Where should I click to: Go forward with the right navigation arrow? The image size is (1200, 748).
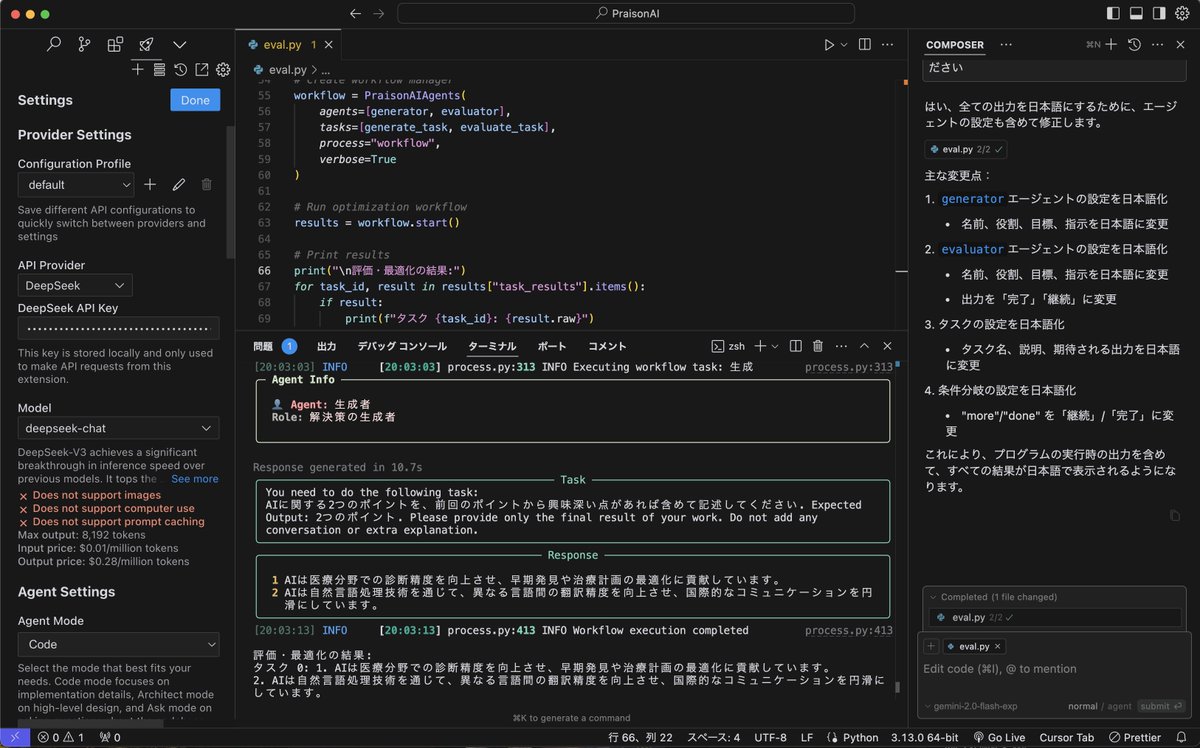tap(378, 14)
